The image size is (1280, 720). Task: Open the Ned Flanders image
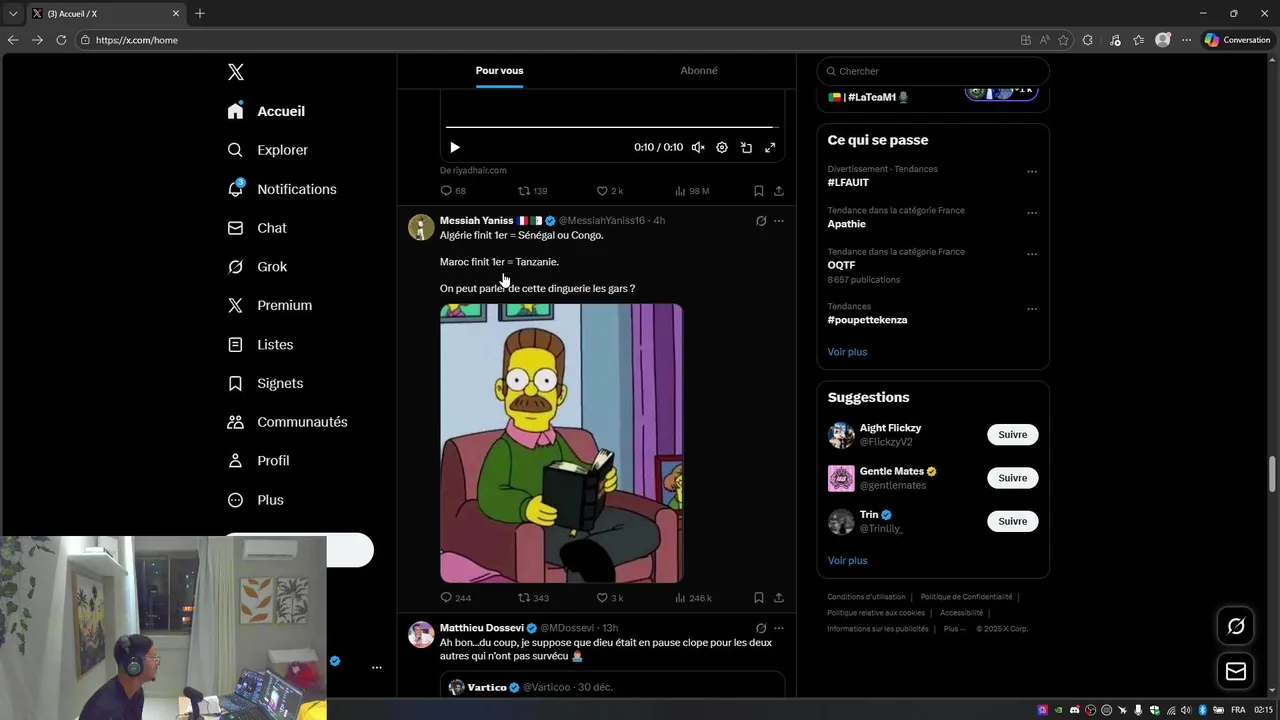562,443
